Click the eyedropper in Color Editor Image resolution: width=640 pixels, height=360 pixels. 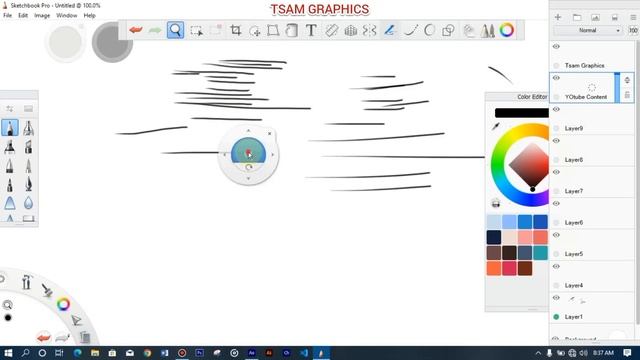[x=496, y=127]
